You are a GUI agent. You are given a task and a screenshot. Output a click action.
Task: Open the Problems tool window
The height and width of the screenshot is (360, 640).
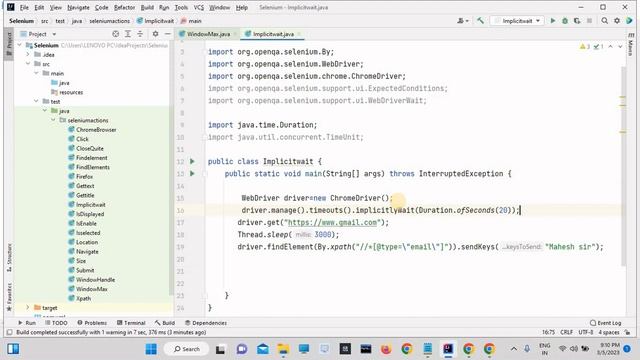(92, 322)
